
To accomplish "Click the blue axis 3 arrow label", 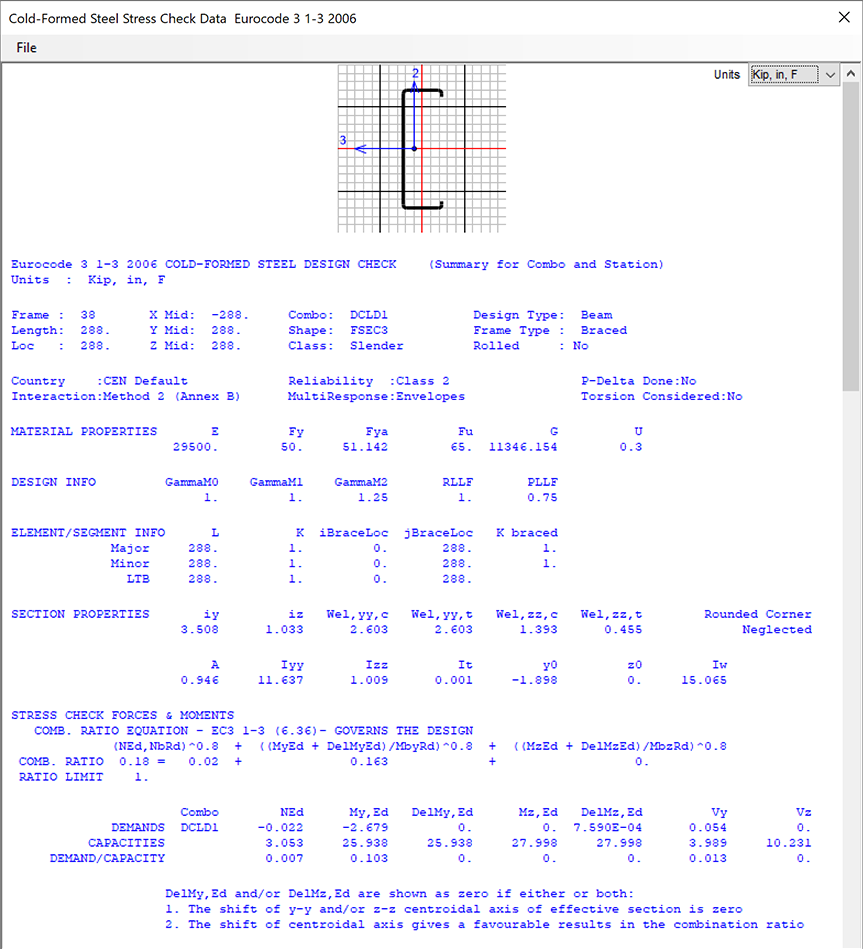I will (x=343, y=141).
